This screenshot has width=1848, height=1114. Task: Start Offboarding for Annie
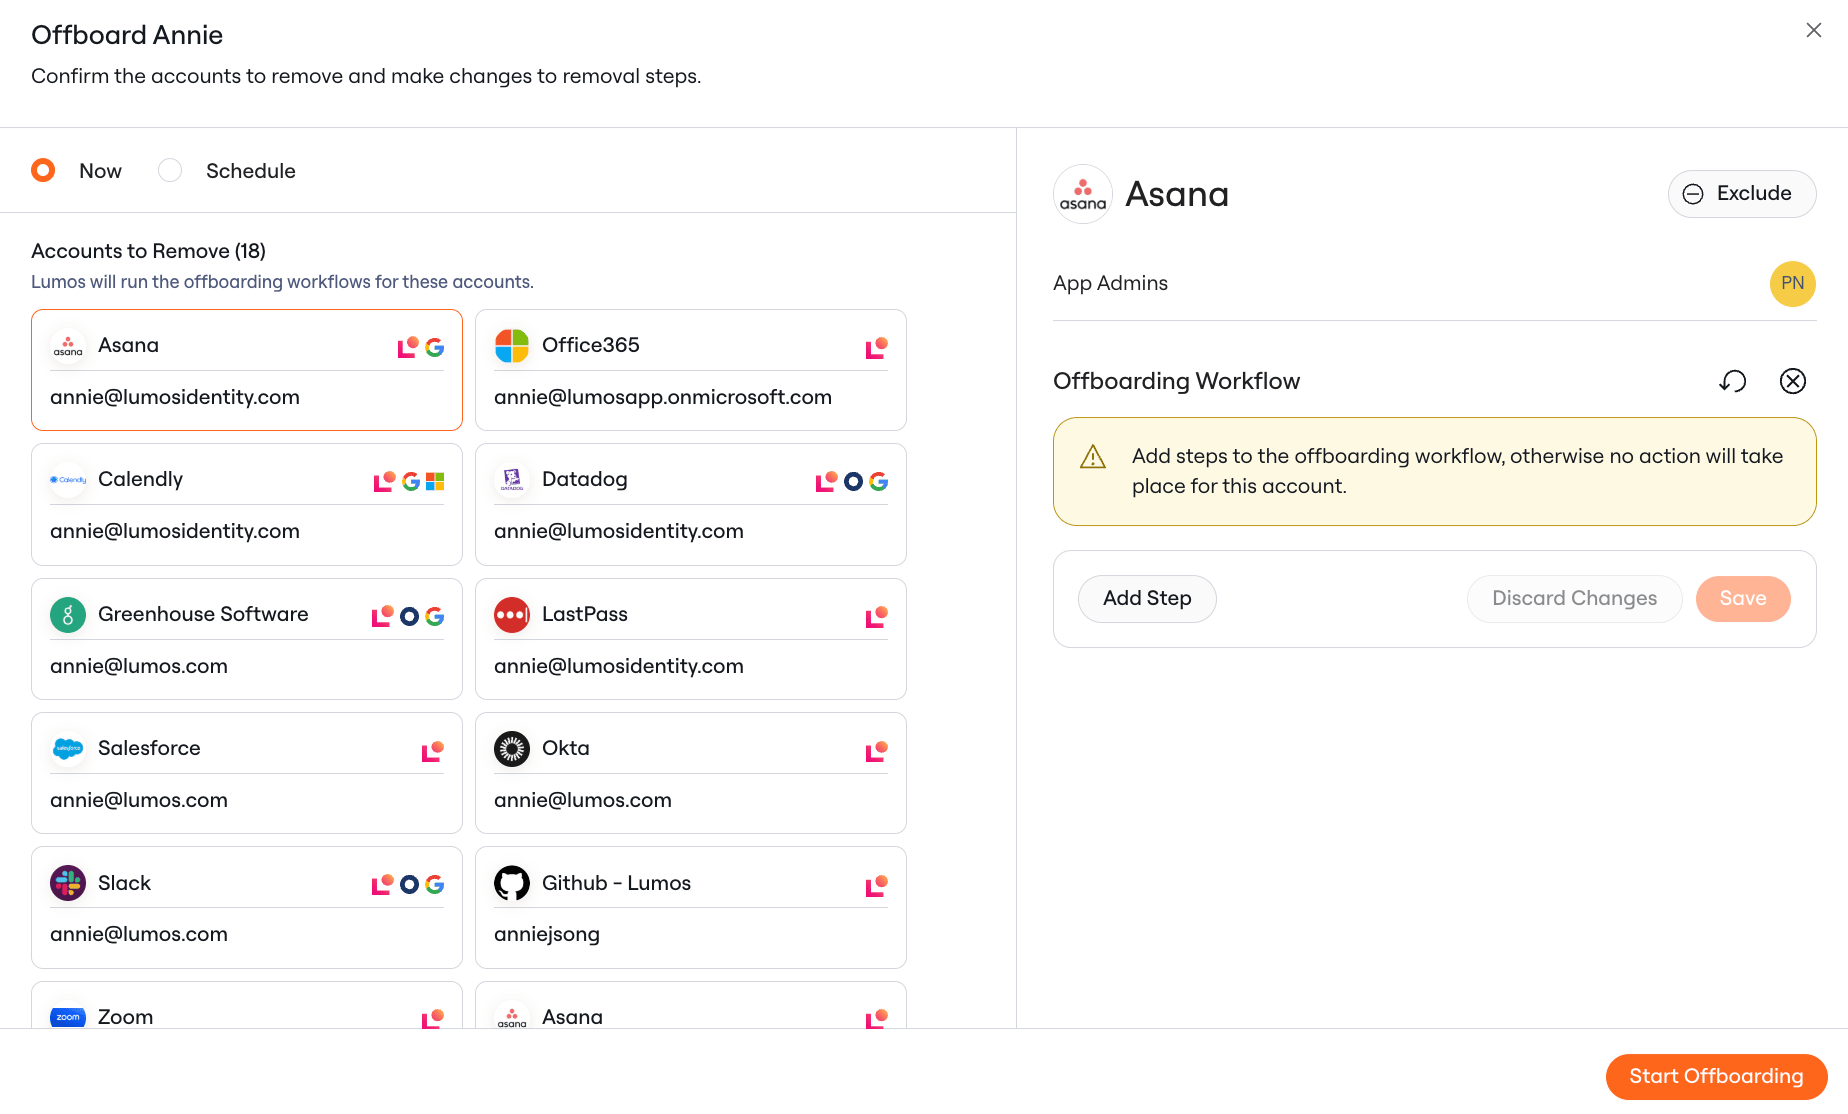[x=1716, y=1077]
